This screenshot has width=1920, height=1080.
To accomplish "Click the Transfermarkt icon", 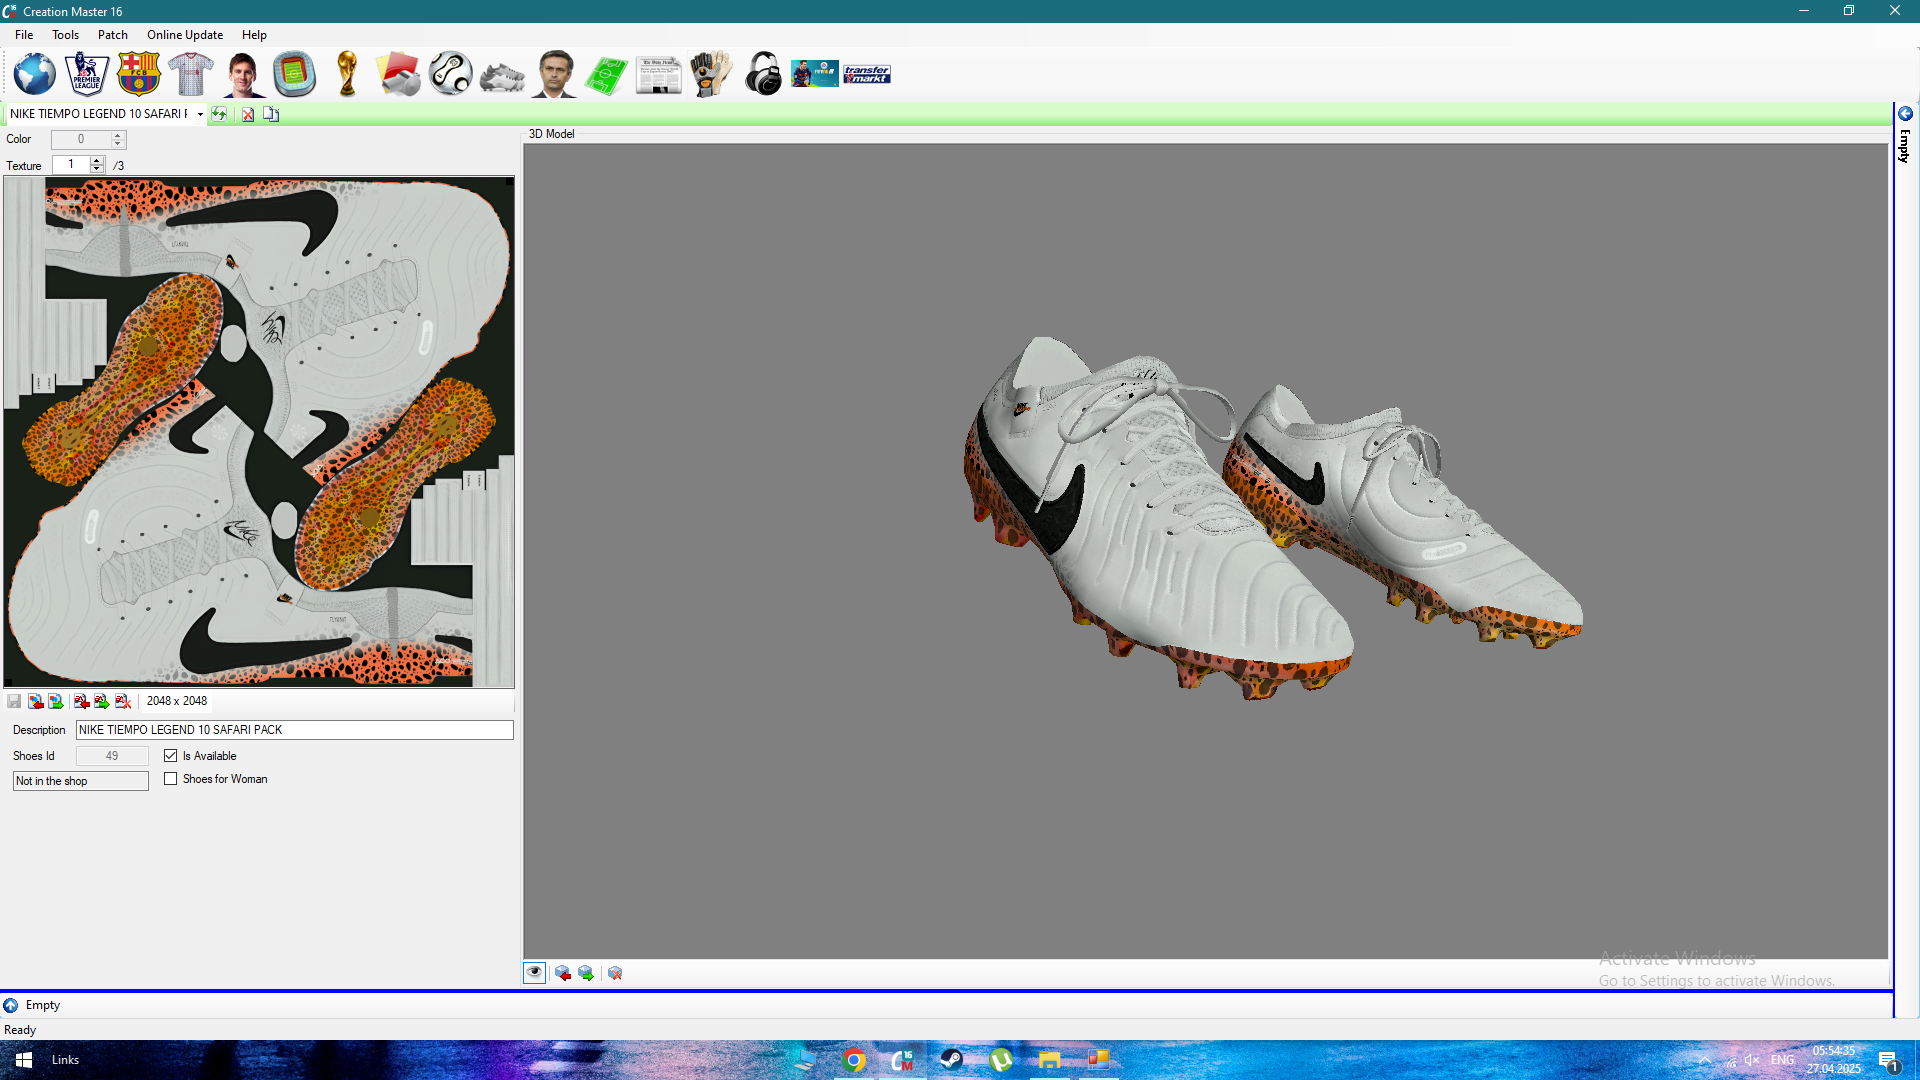I will coord(867,74).
